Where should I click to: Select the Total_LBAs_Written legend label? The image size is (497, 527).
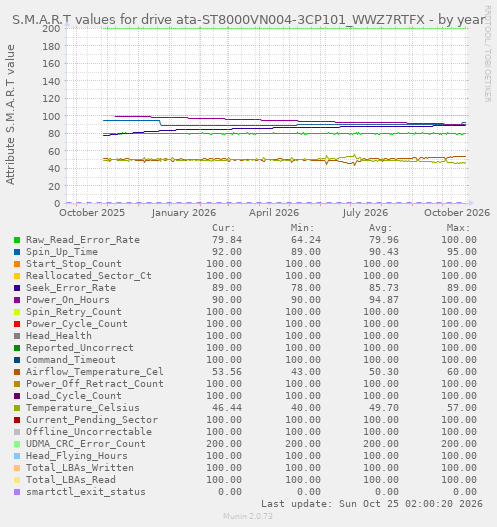click(x=80, y=468)
